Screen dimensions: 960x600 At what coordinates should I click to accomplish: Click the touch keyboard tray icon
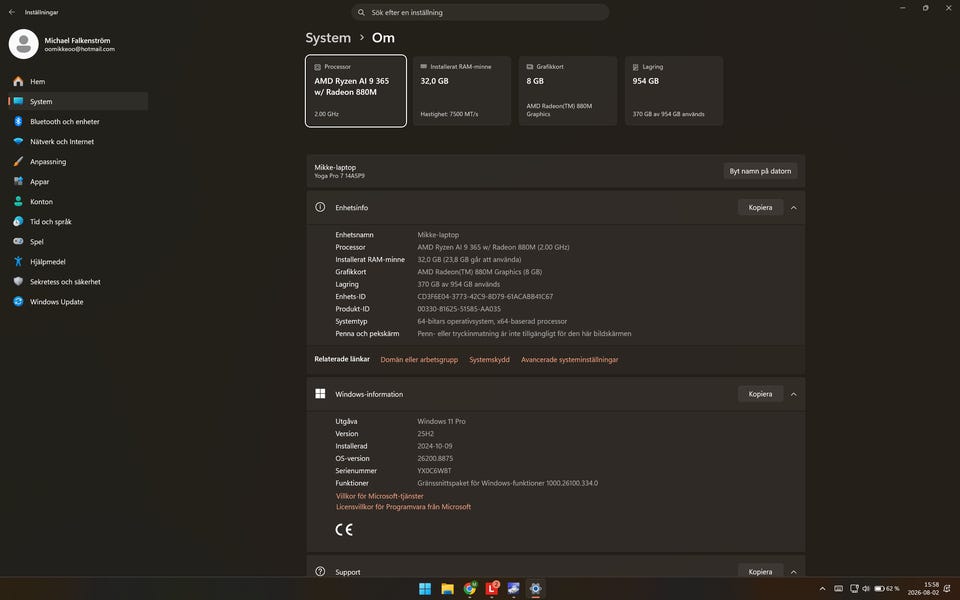(838, 589)
